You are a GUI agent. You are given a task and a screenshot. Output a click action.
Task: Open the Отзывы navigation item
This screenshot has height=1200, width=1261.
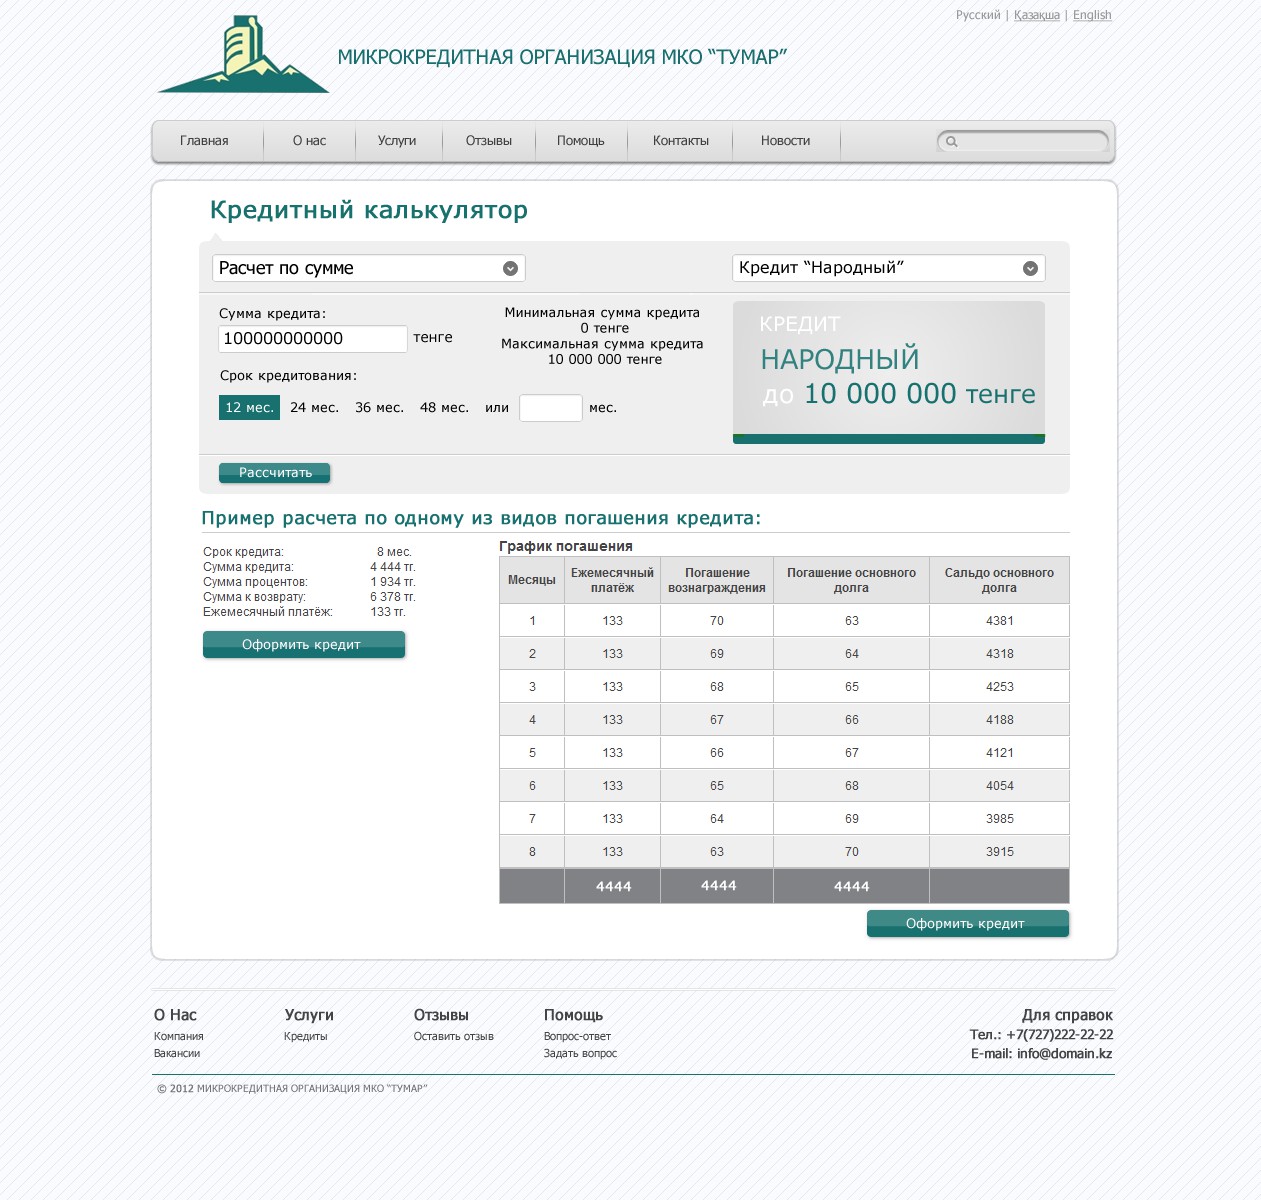(489, 141)
